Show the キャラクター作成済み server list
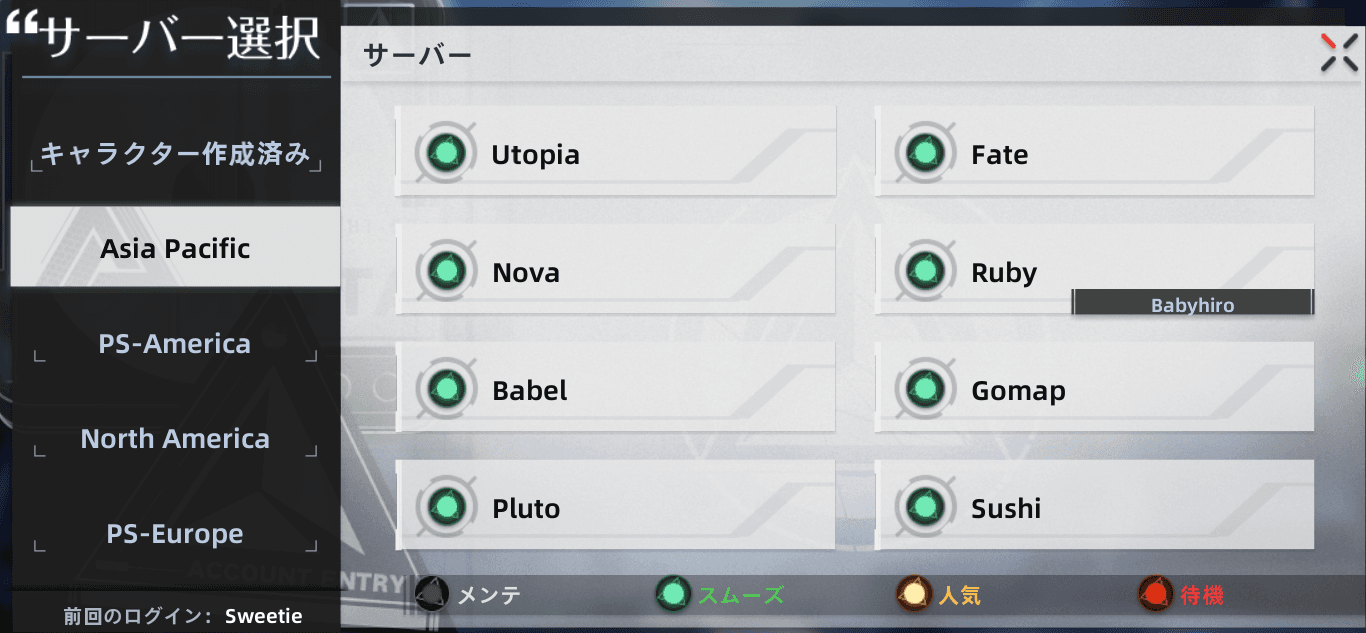The image size is (1366, 633). point(175,155)
